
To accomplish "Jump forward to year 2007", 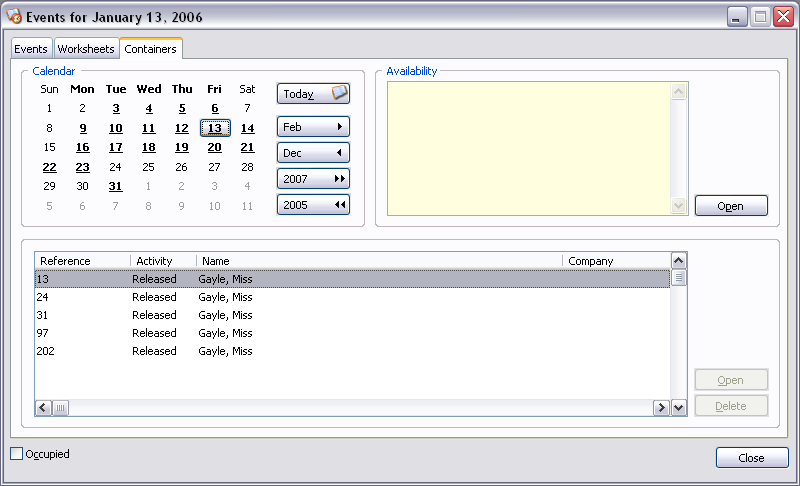I will click(x=313, y=179).
